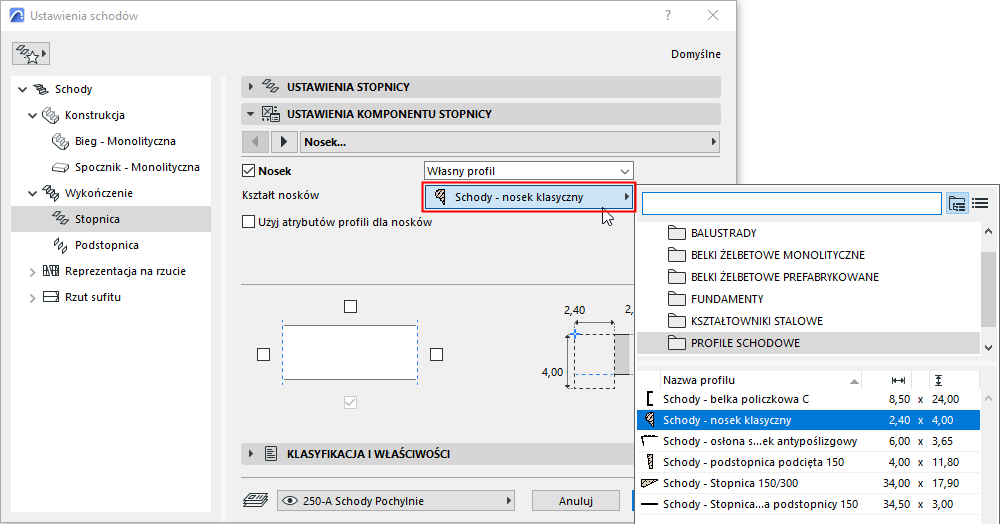Image resolution: width=1000 pixels, height=524 pixels.
Task: Switch to list view in profile picker
Action: click(980, 203)
